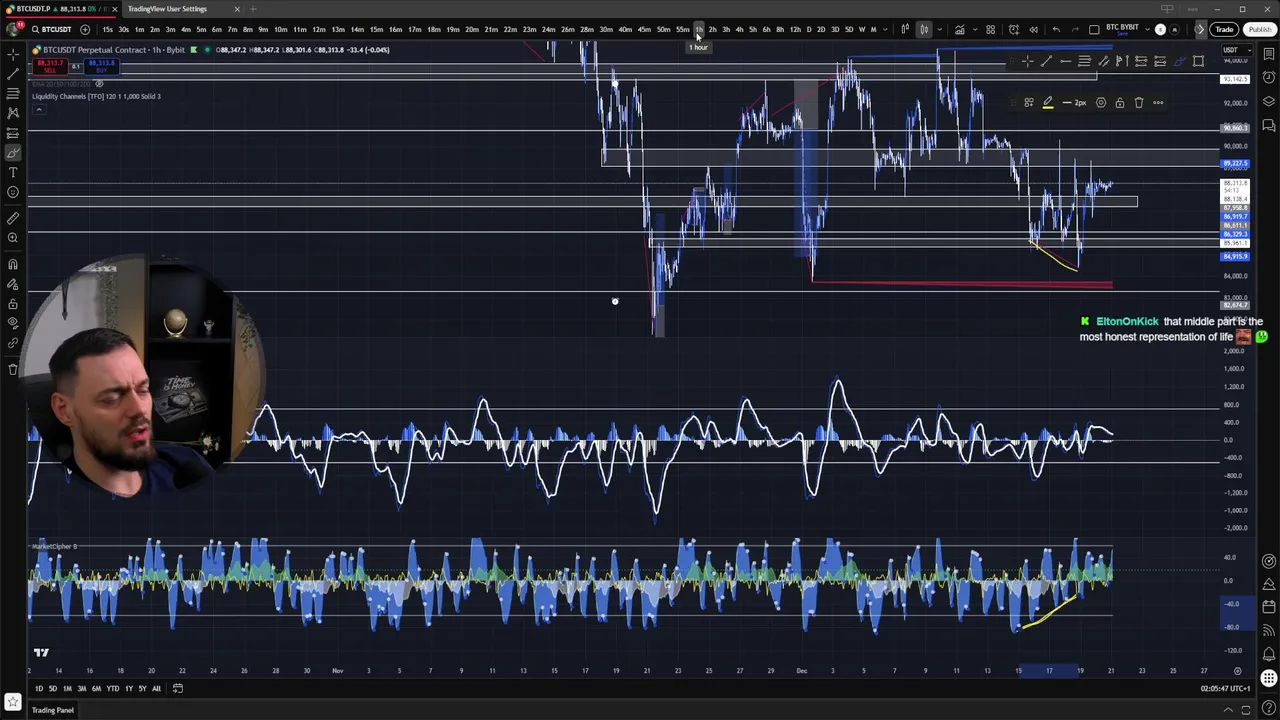Select trend line in floating drawing toolbar
Screen dimensions: 1280x720
coord(1046,61)
